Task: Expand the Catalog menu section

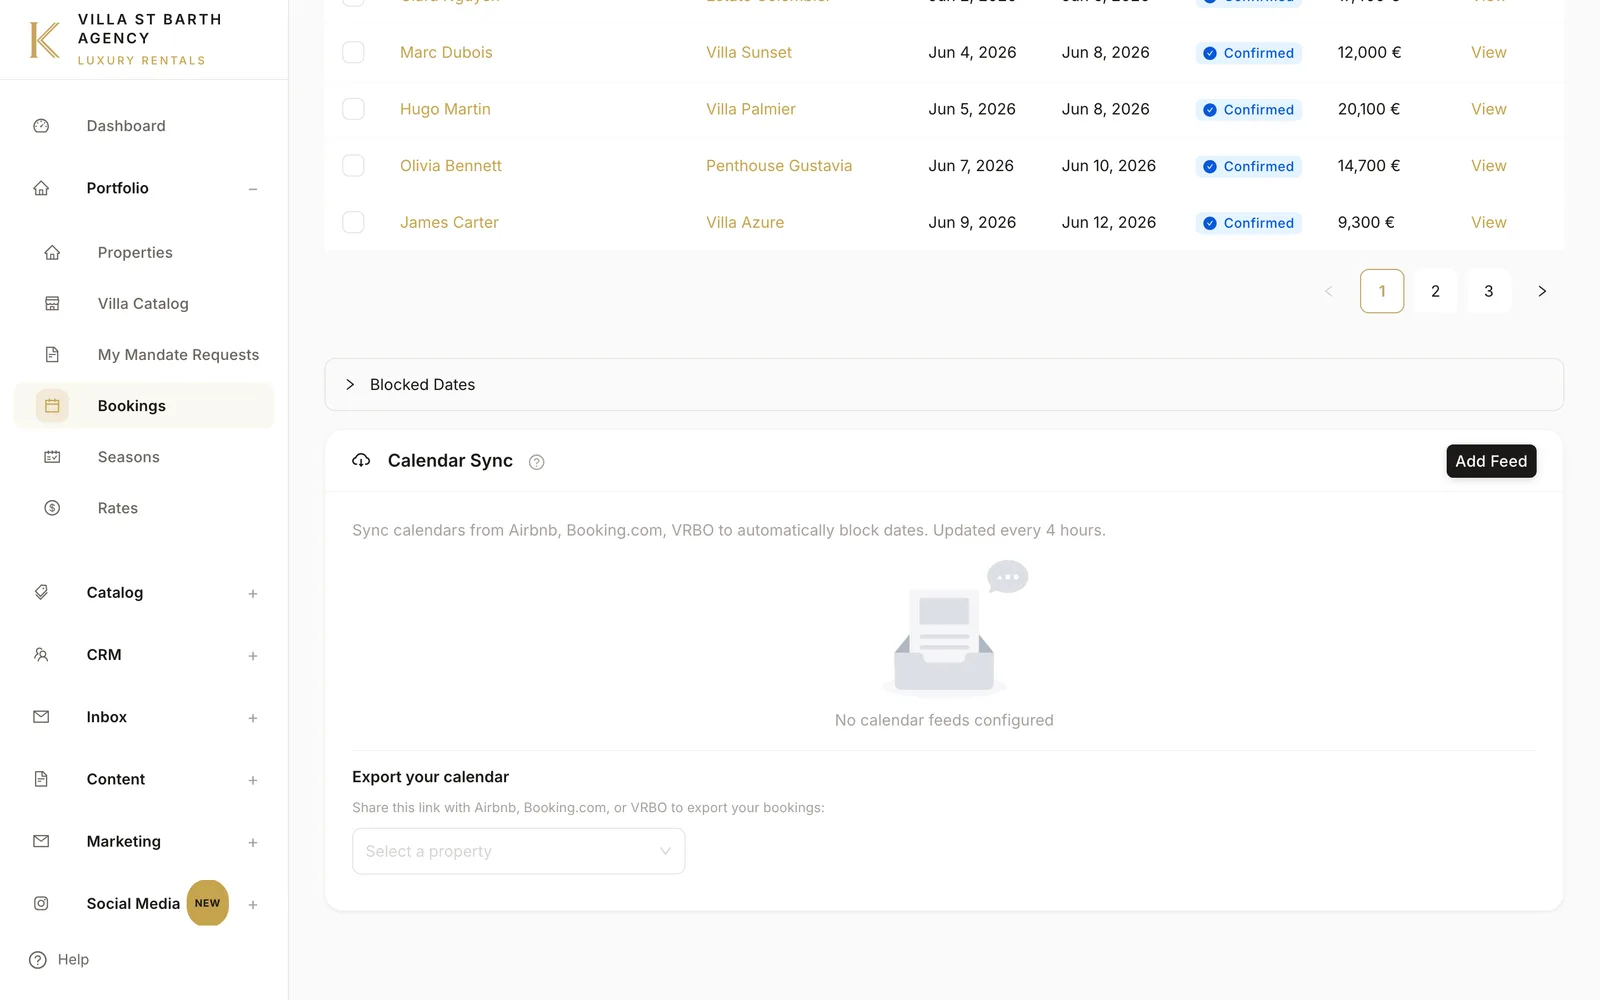Action: (x=253, y=594)
